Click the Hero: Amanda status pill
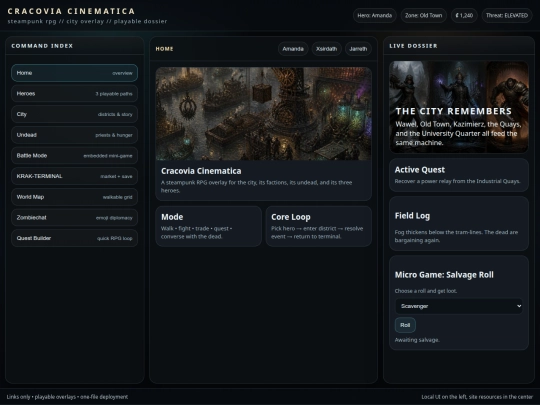Viewport: 540px width, 405px height. (x=374, y=15)
